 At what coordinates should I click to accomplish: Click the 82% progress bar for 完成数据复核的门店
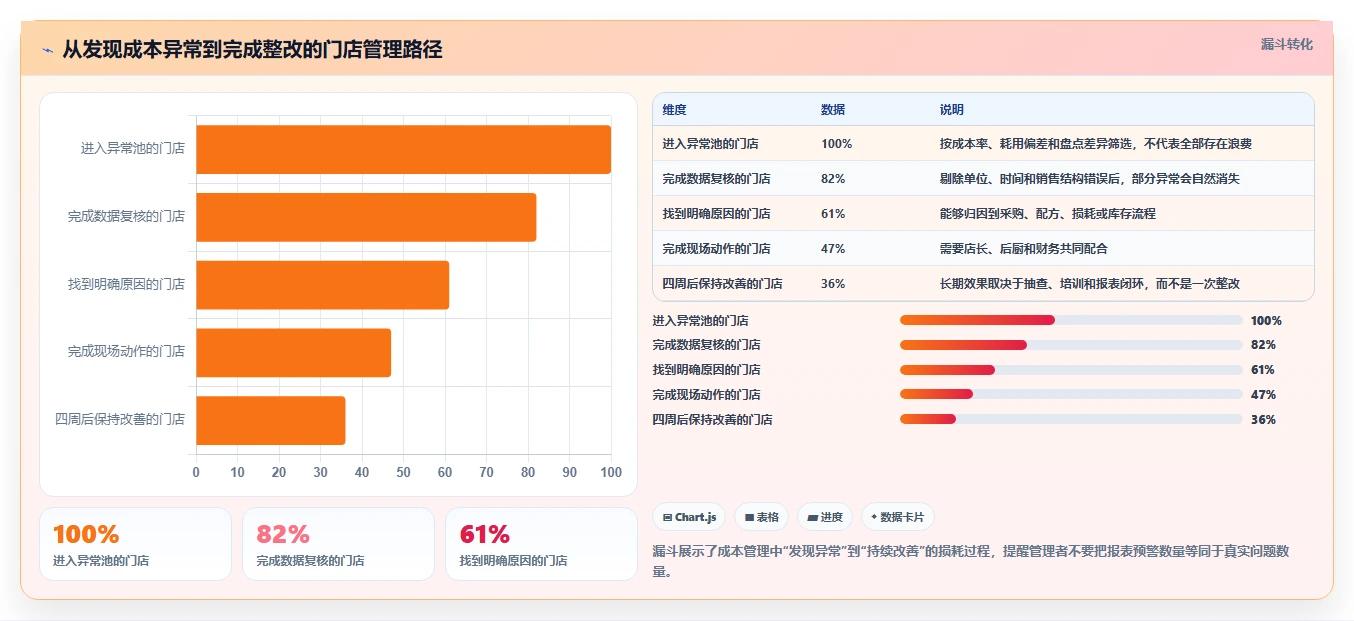[1071, 345]
